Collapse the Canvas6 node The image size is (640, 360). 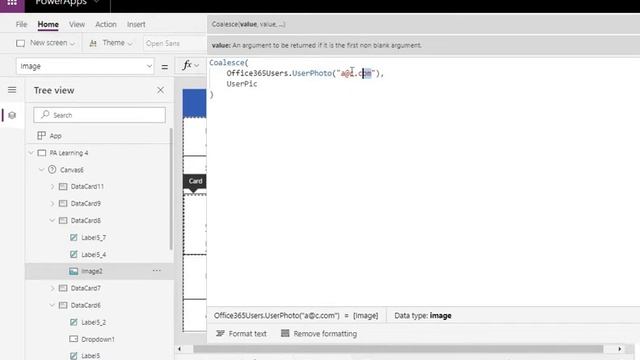(x=42, y=170)
